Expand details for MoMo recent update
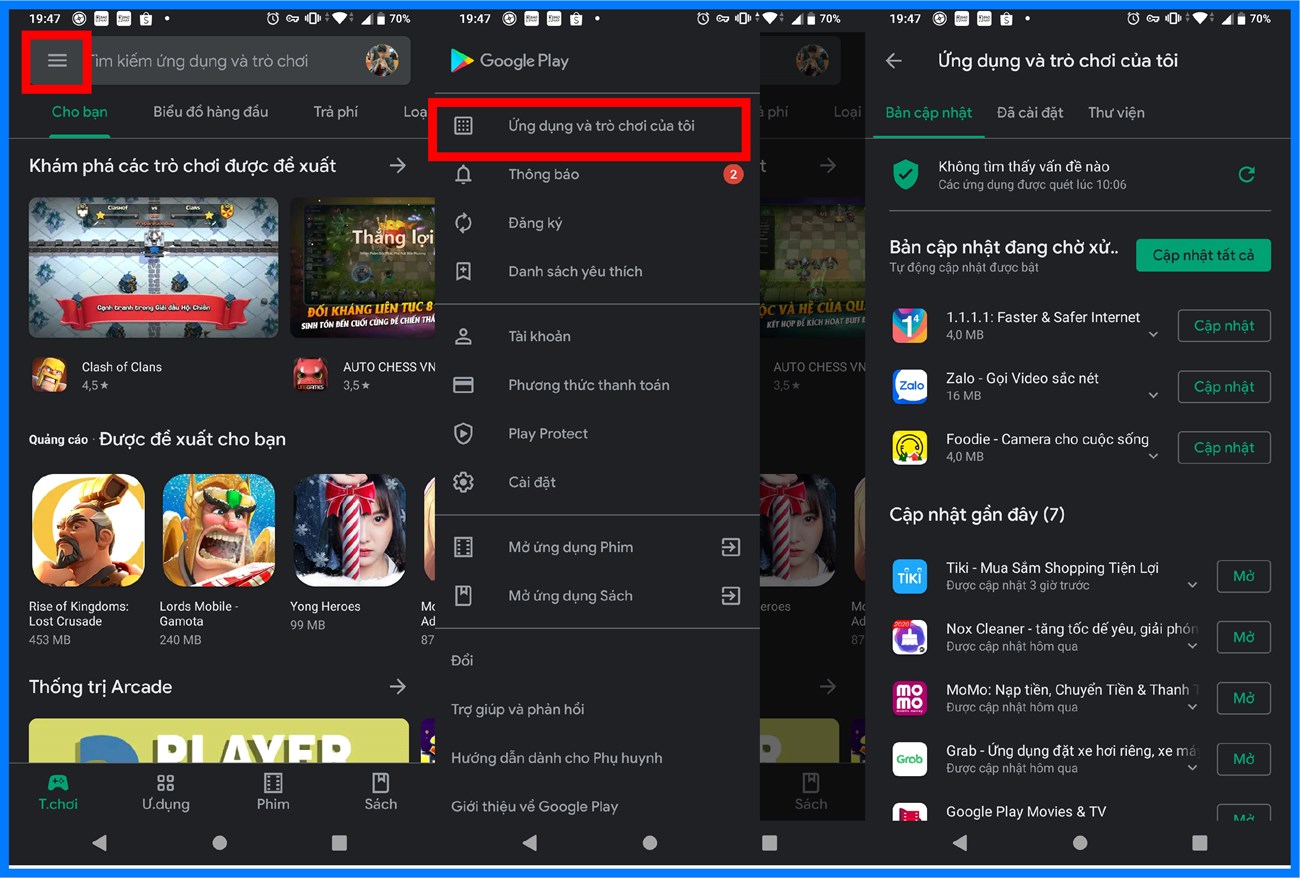Image resolution: width=1300 pixels, height=878 pixels. pos(1192,707)
